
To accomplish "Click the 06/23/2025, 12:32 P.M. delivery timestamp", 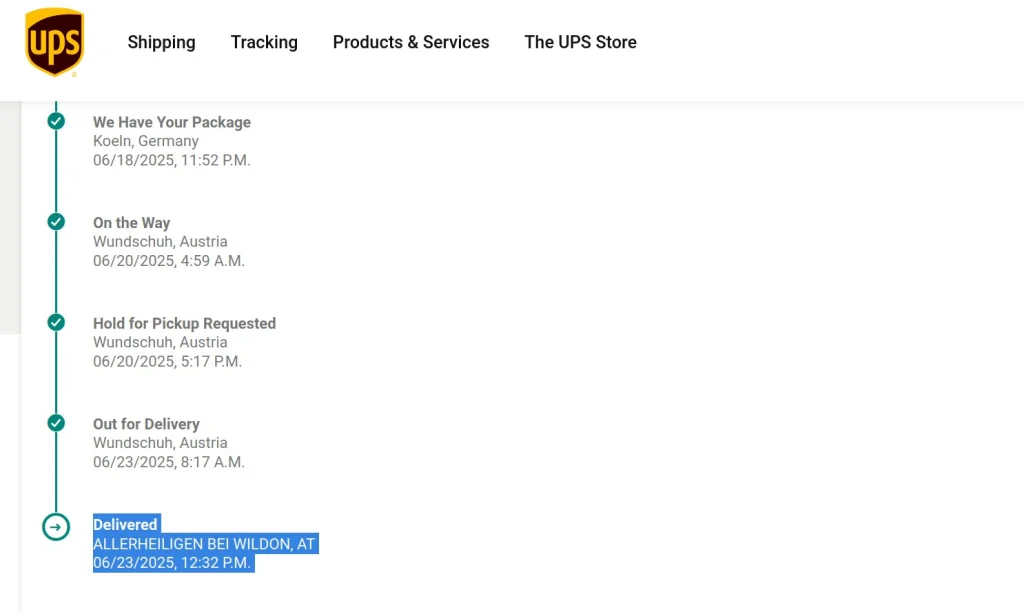I will (x=172, y=563).
